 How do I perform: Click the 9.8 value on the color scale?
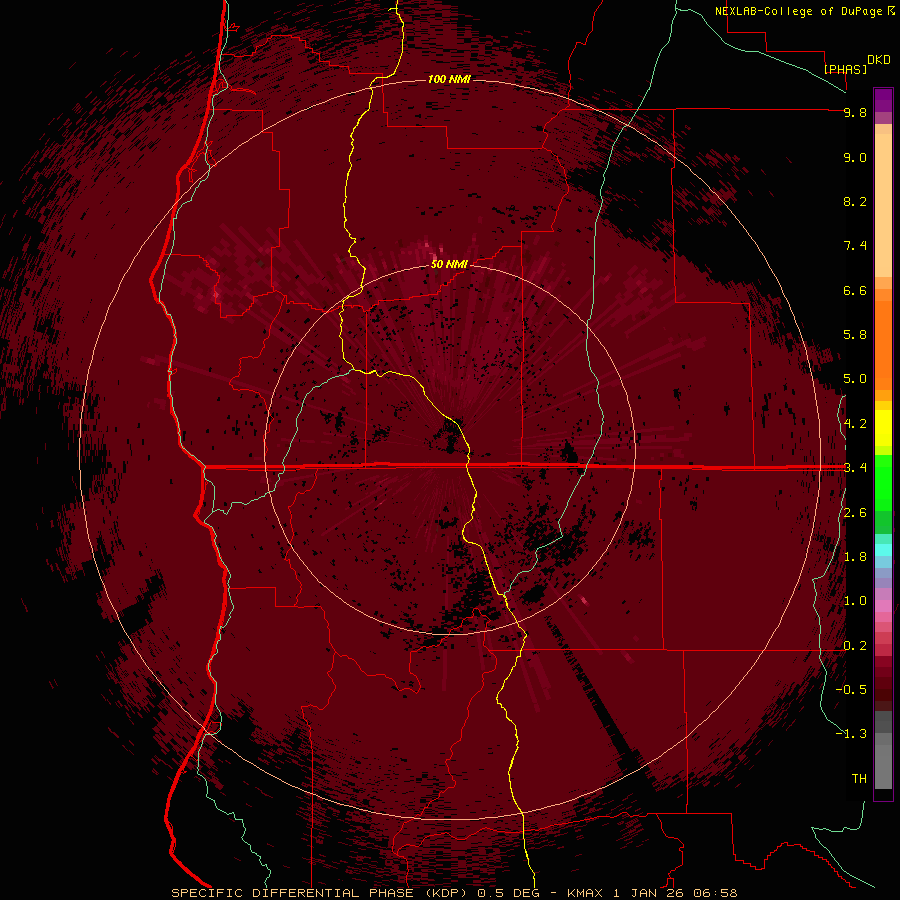pos(855,112)
